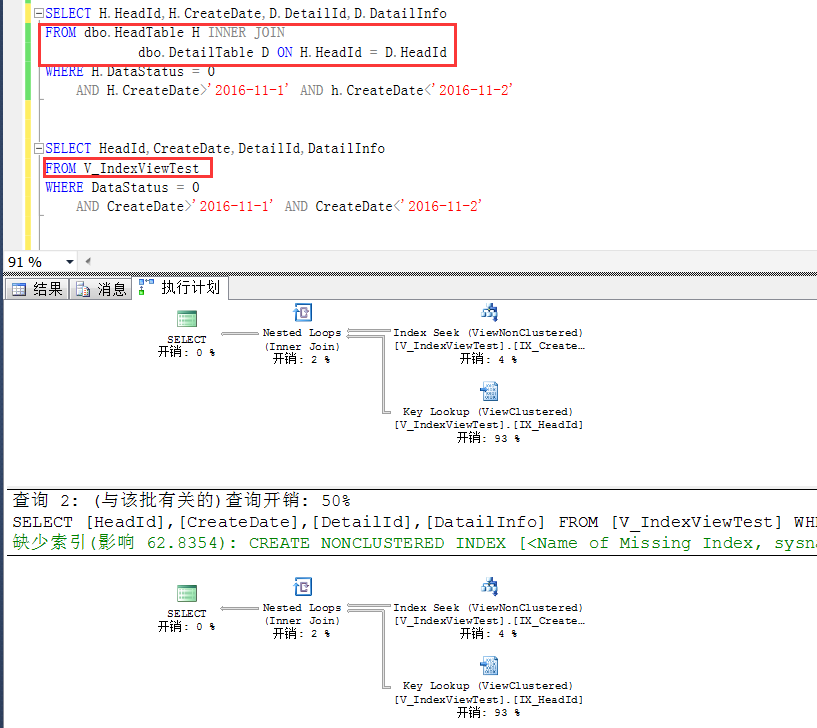
Task: Click 'dbo.DetailTable D ON H.HeadId = D.HeadId' line
Action: coord(292,53)
